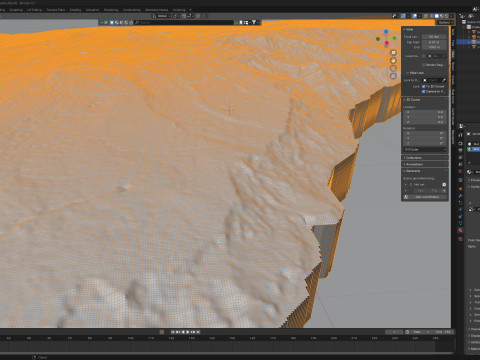Open the Tool tab in Properties editor
480x360 pixels.
(x=460, y=135)
